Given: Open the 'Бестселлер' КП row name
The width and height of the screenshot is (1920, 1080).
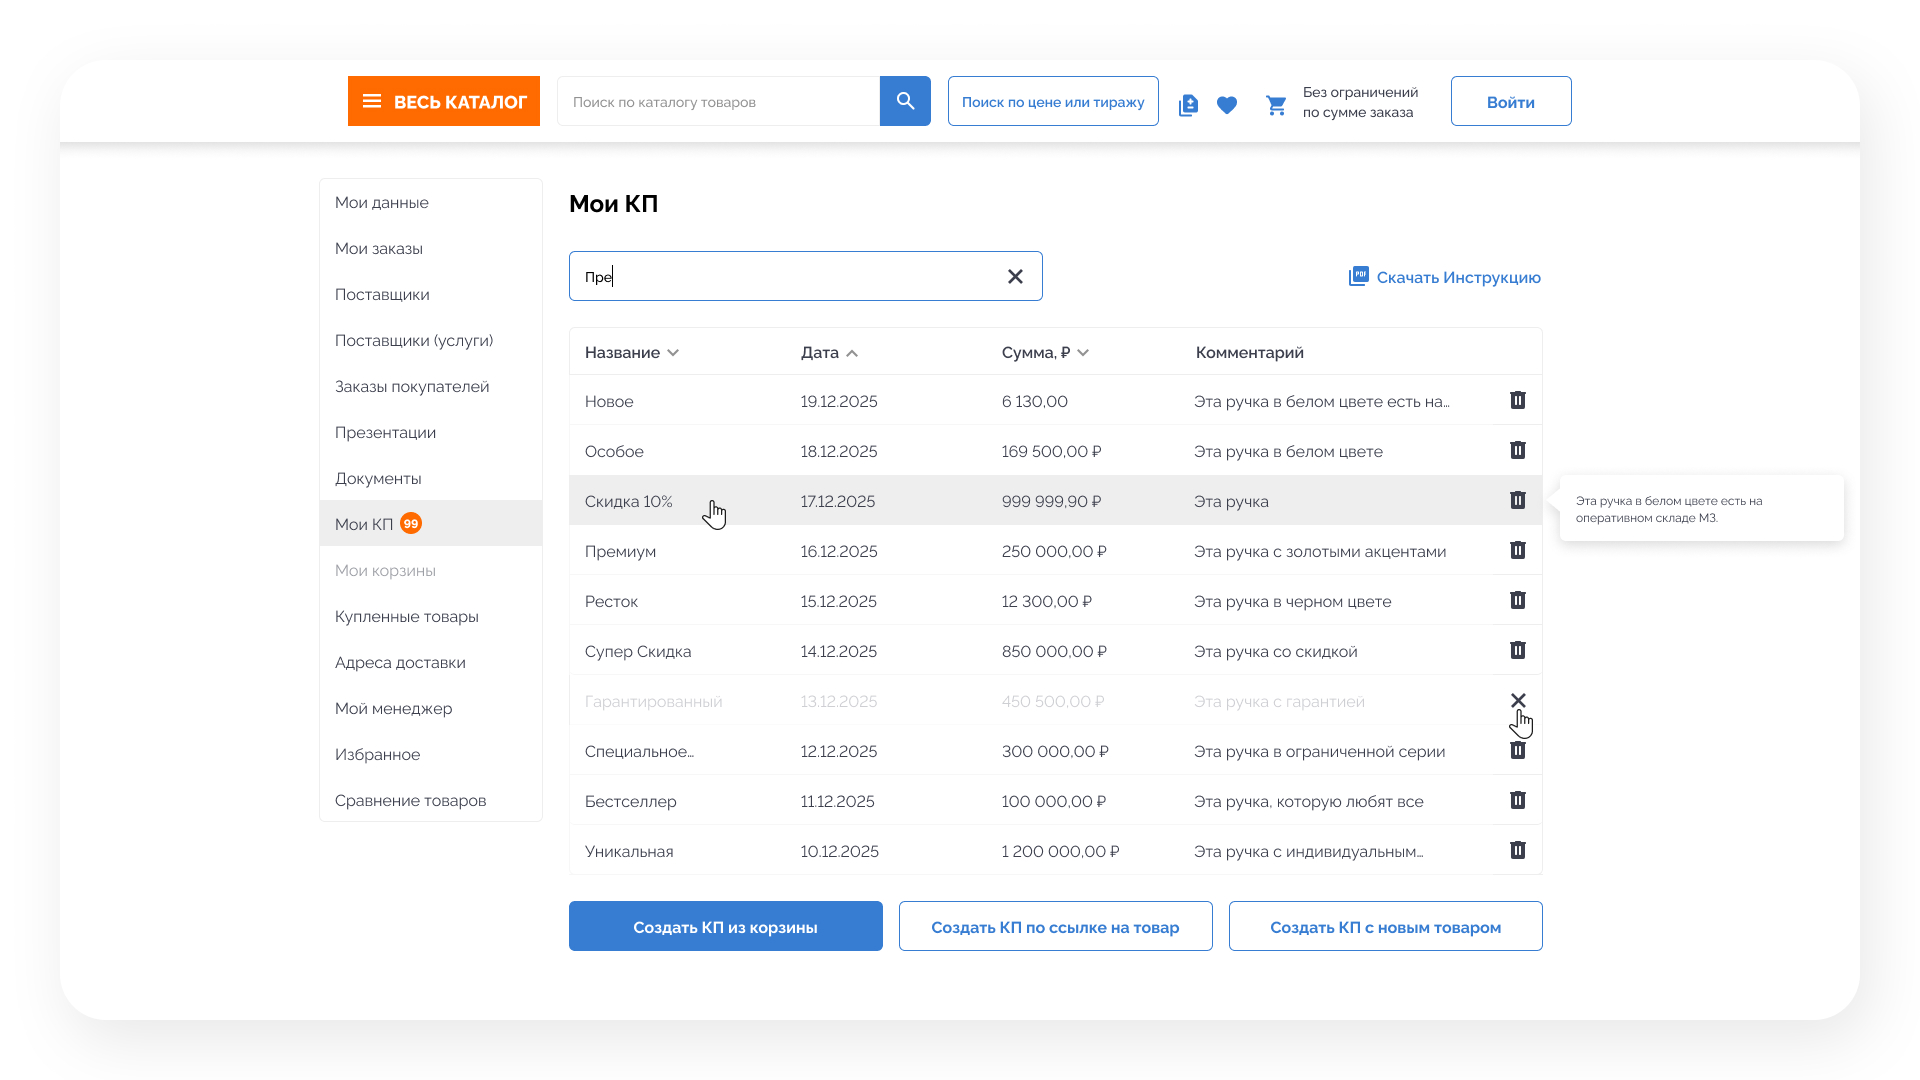Looking at the screenshot, I should point(630,801).
